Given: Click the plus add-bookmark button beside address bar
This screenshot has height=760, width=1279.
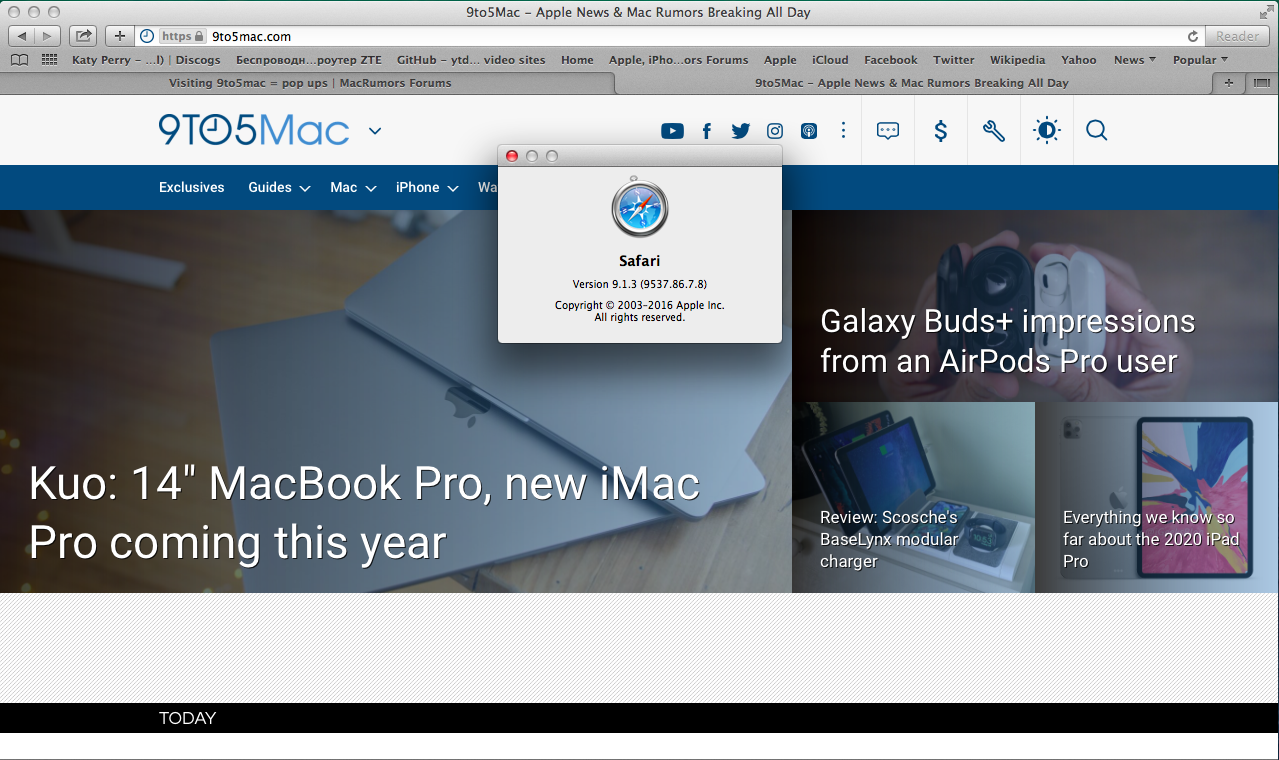Looking at the screenshot, I should (x=119, y=36).
